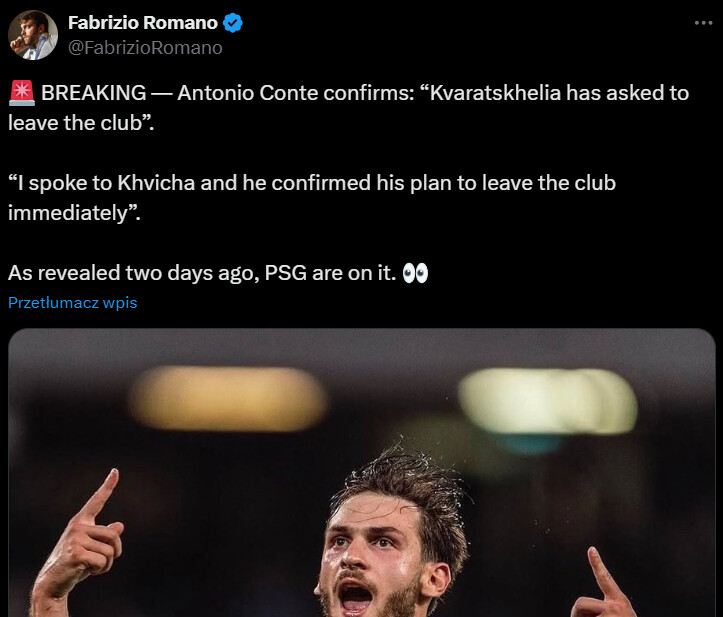This screenshot has height=617, width=723.
Task: Click the blue verified badge
Action: 234,23
